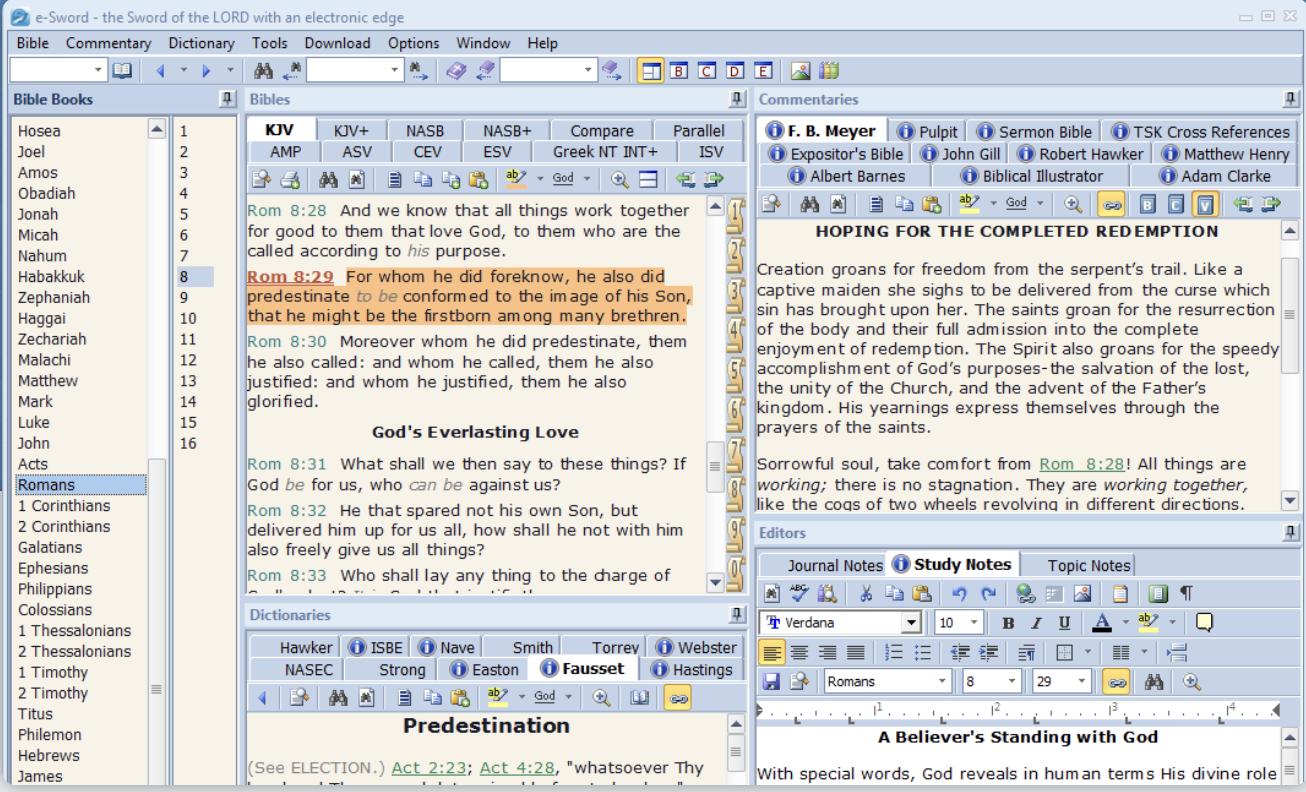This screenshot has width=1306, height=792.
Task: Toggle bold formatting in the editor
Action: [x=1008, y=623]
